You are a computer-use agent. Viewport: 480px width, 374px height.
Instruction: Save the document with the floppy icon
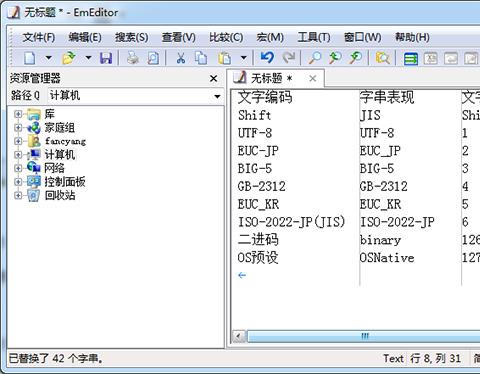pyautogui.click(x=106, y=58)
